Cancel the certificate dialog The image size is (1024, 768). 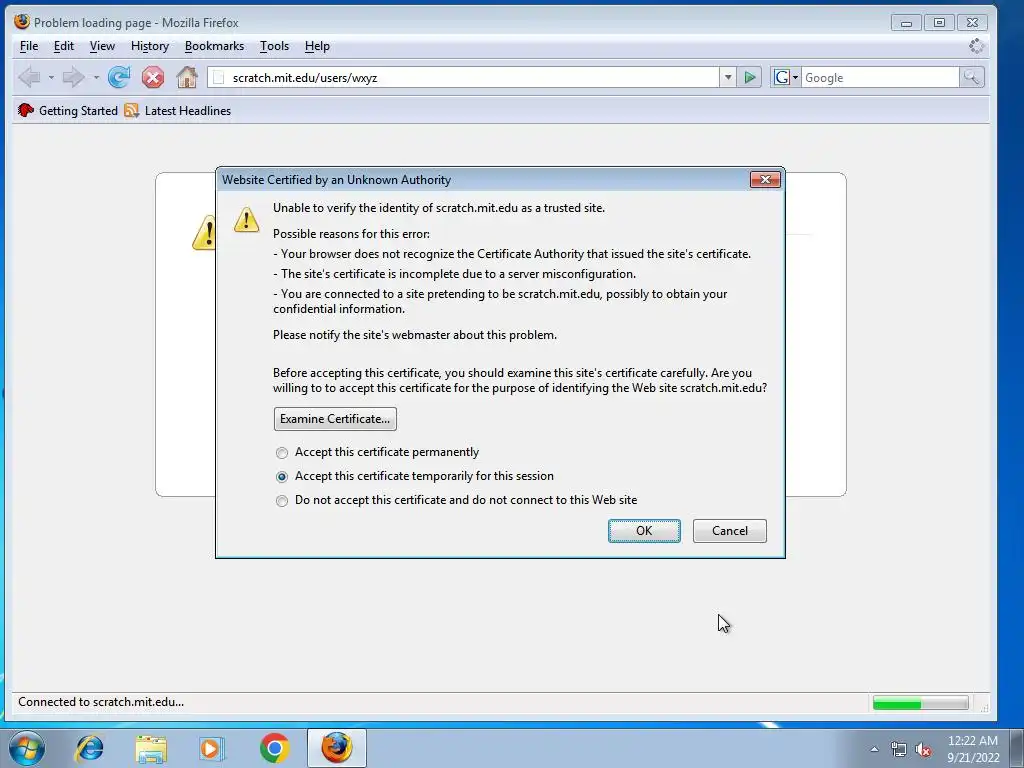(x=729, y=530)
